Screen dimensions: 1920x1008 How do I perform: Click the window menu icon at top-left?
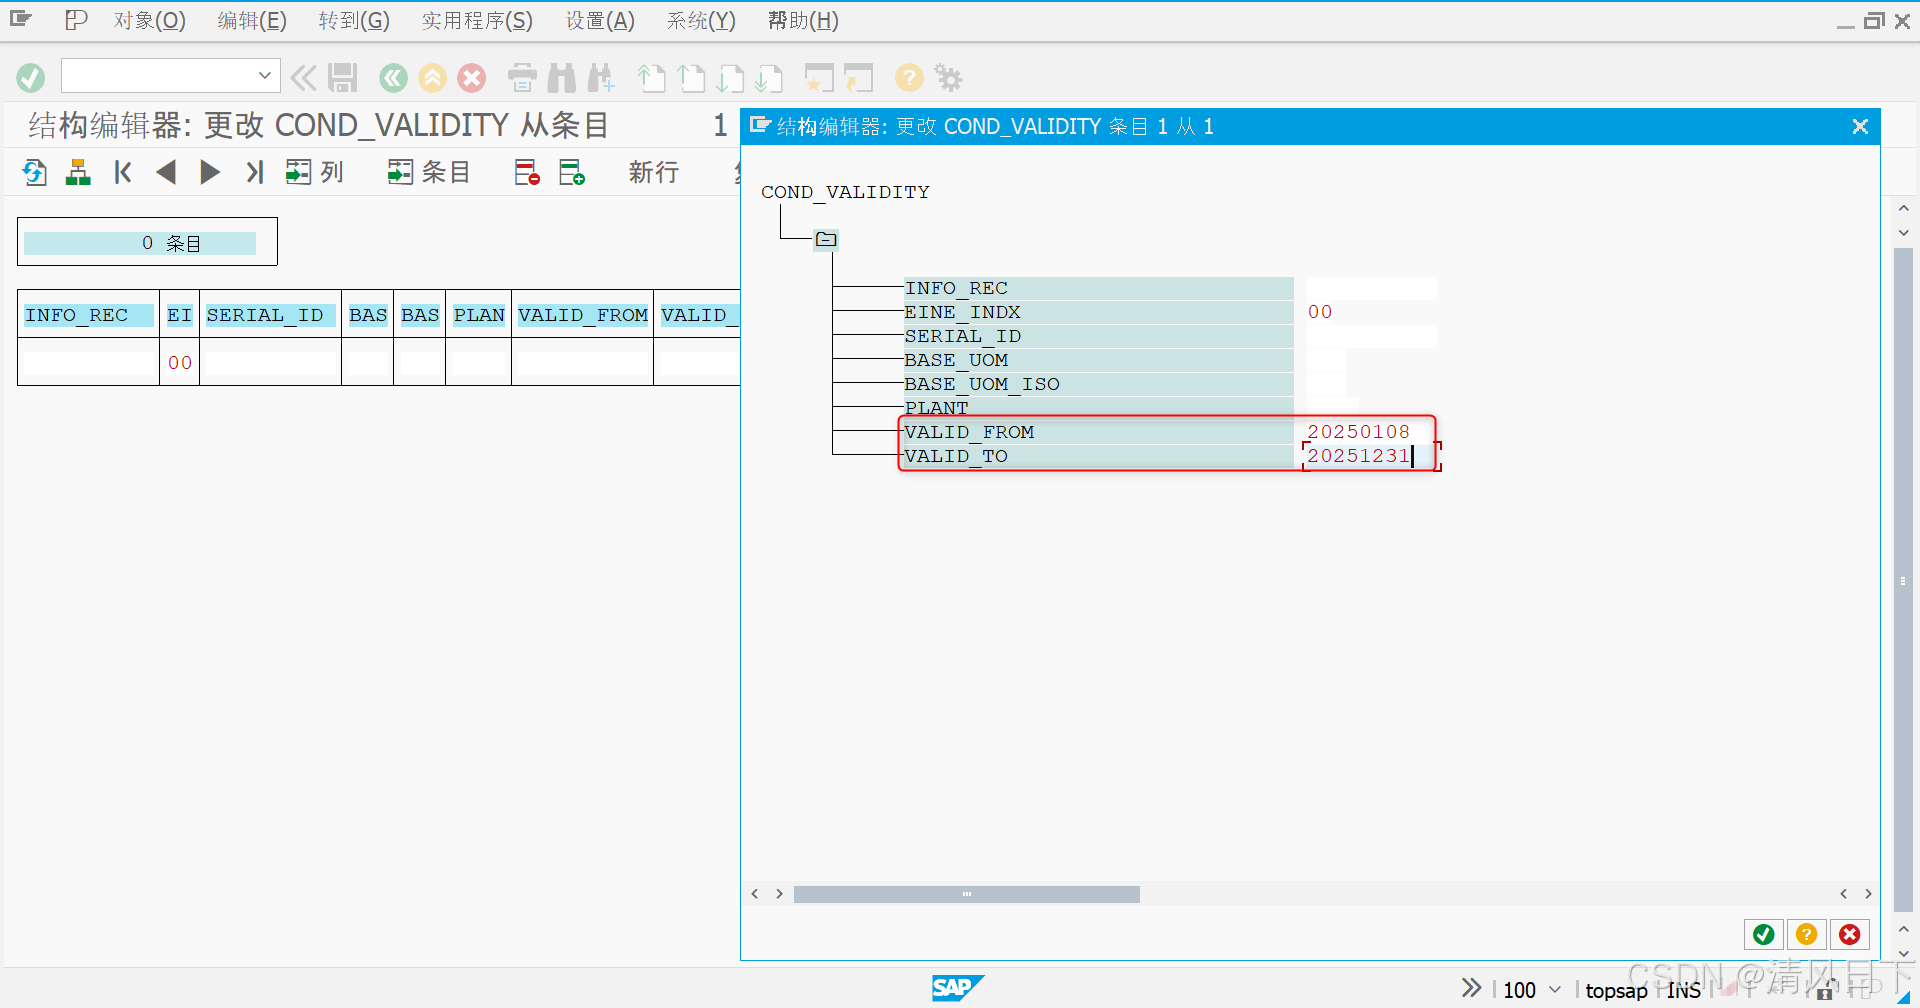click(20, 19)
